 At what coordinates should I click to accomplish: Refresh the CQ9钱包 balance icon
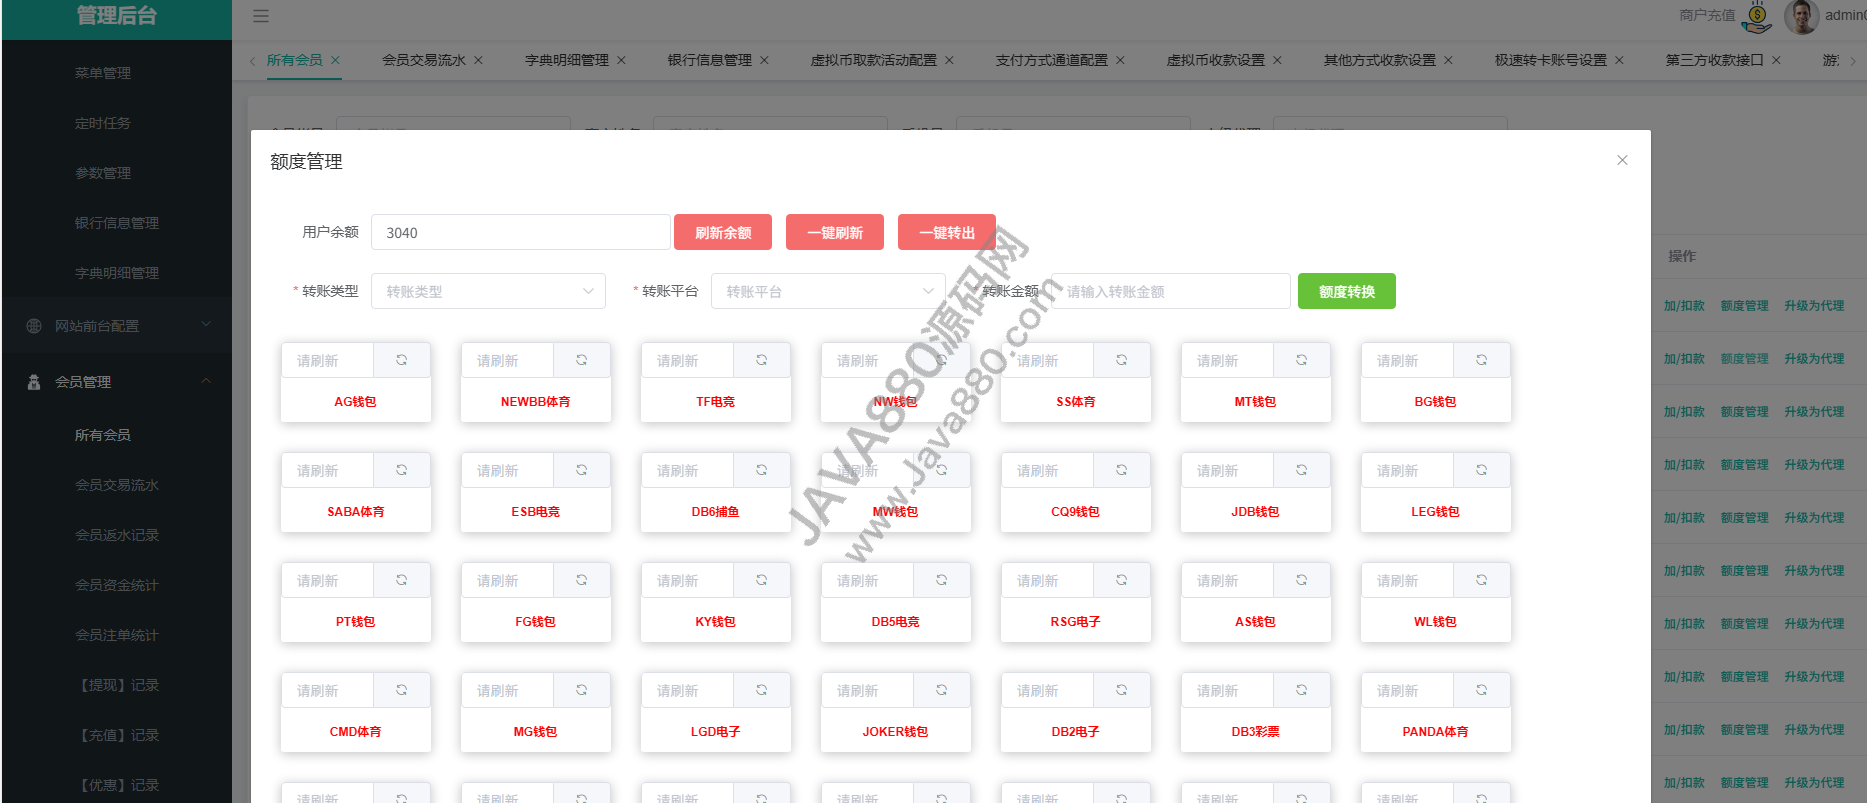[x=1122, y=470]
